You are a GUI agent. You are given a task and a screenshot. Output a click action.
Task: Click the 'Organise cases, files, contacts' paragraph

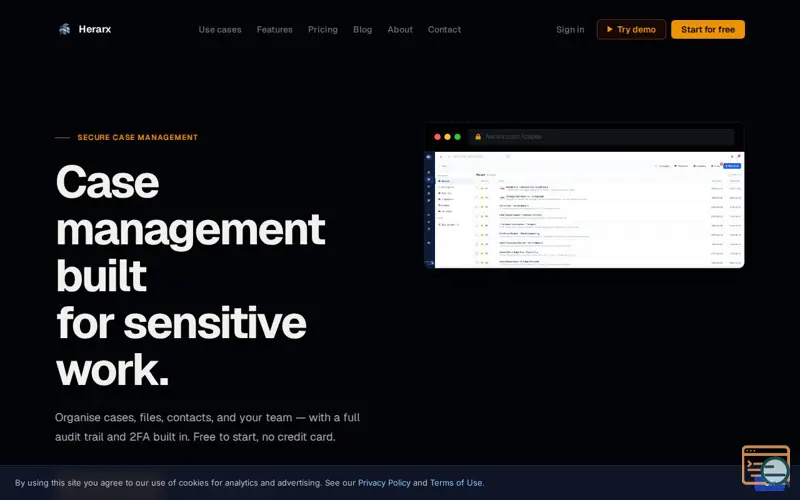pyautogui.click(x=207, y=427)
